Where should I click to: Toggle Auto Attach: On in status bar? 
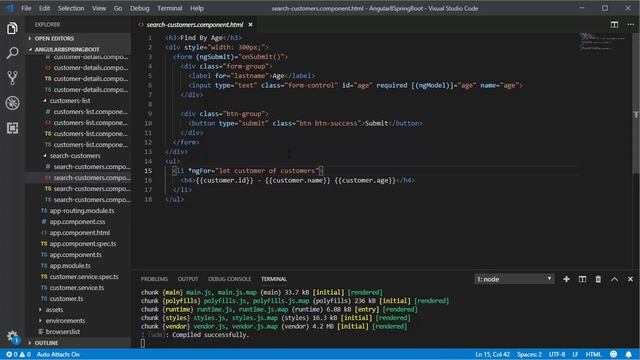[x=58, y=354]
